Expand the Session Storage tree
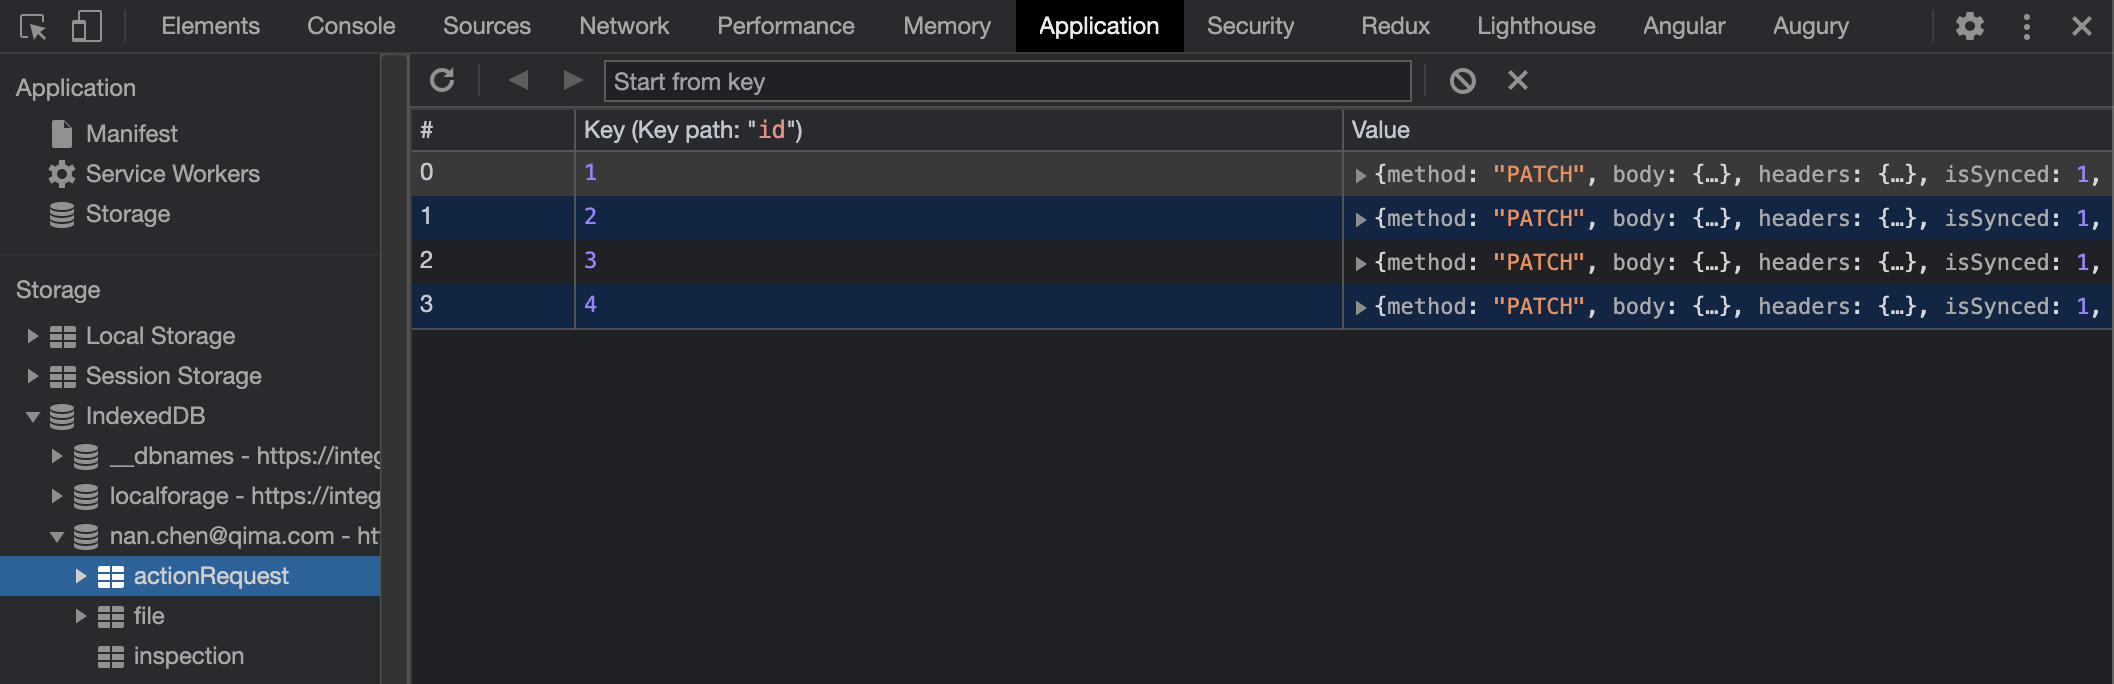 33,376
